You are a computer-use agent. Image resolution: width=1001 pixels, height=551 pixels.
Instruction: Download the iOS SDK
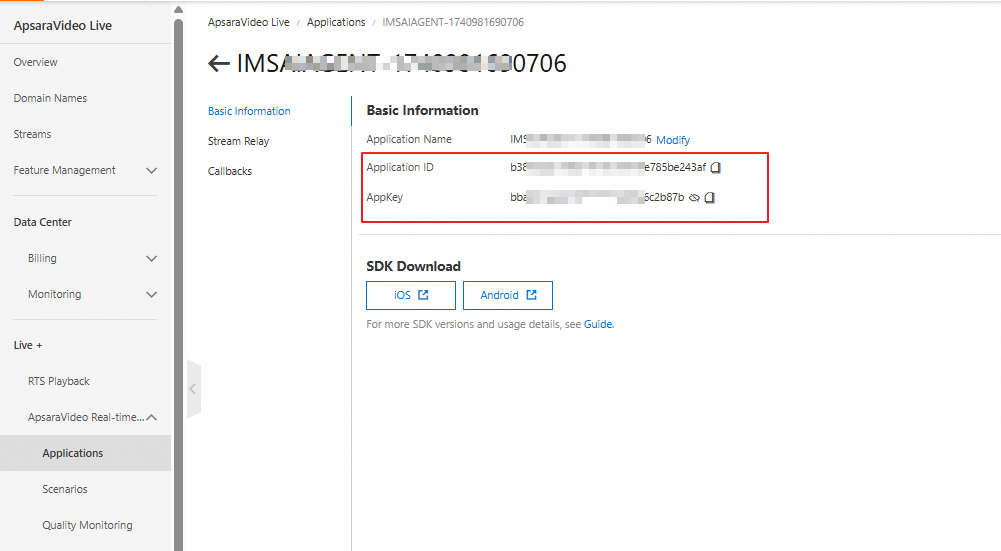tap(410, 295)
